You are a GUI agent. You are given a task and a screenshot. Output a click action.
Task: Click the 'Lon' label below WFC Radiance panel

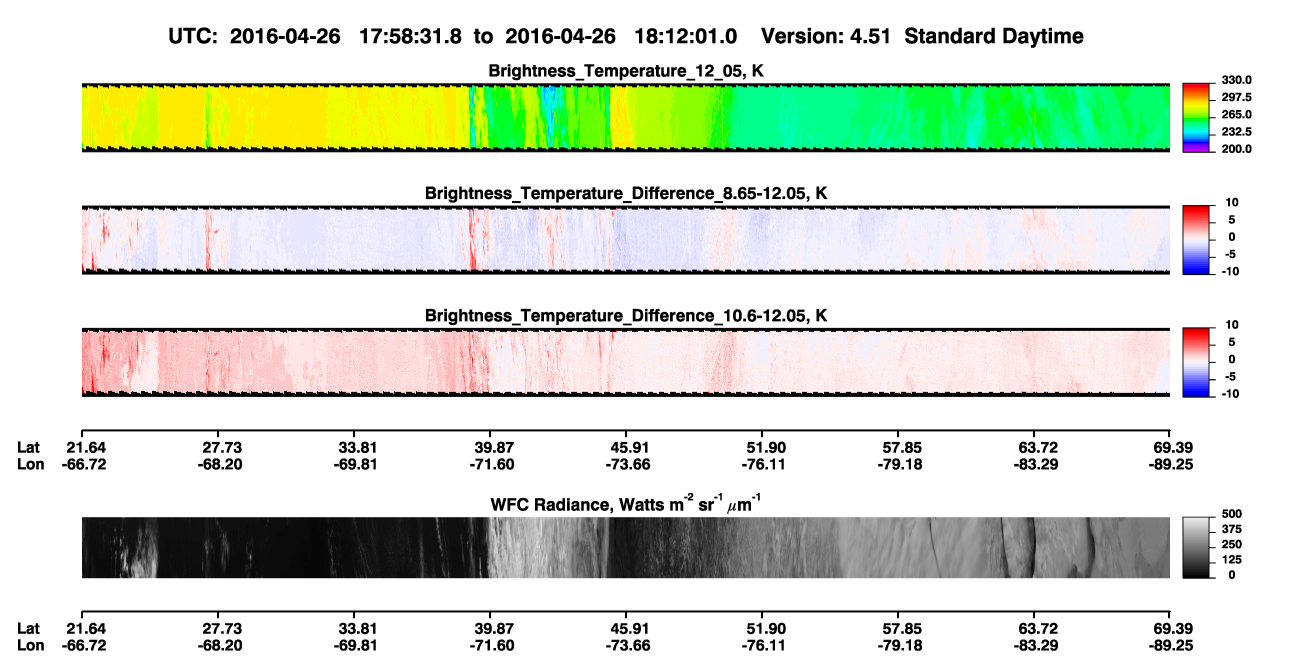(x=30, y=644)
